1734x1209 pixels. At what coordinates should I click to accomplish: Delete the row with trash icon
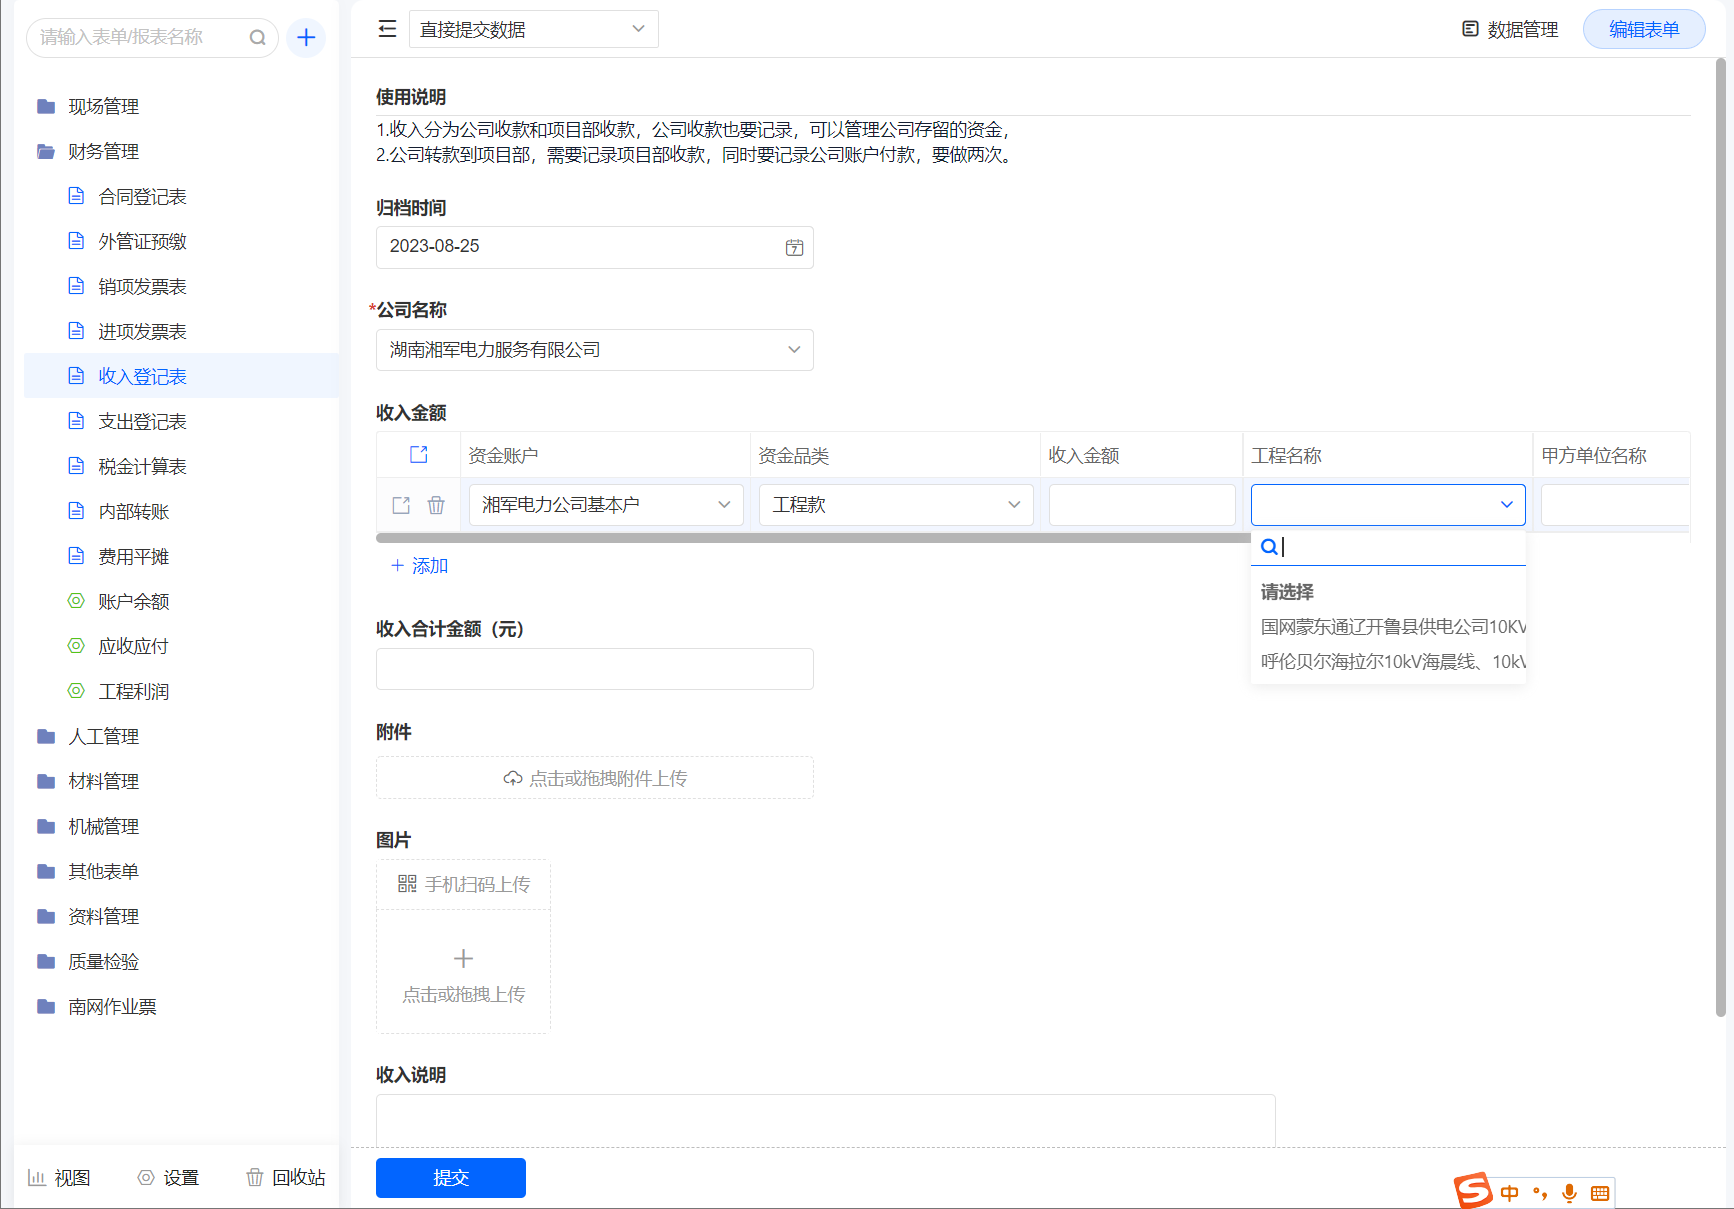click(x=436, y=505)
